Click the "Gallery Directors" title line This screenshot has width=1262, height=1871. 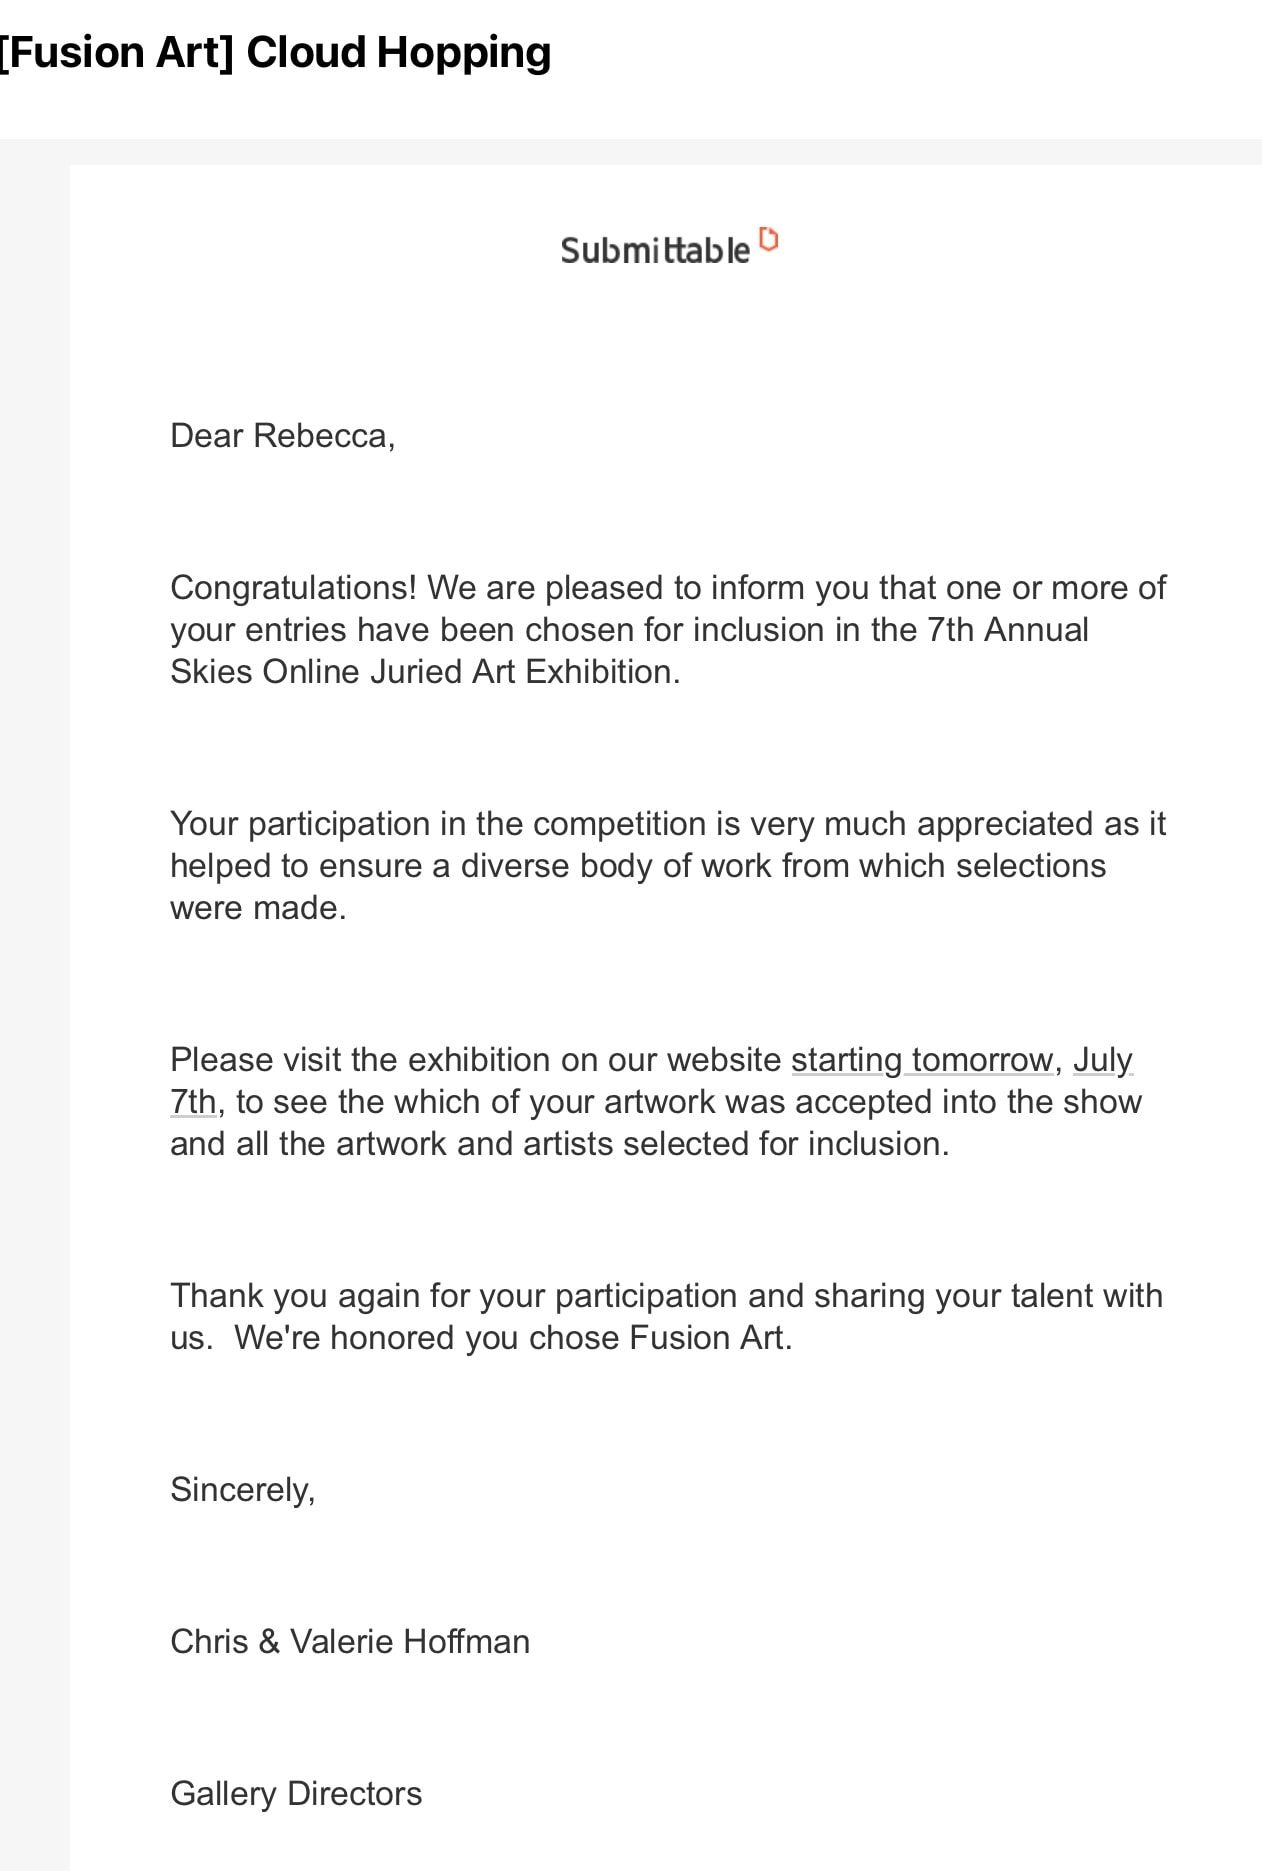click(296, 1793)
